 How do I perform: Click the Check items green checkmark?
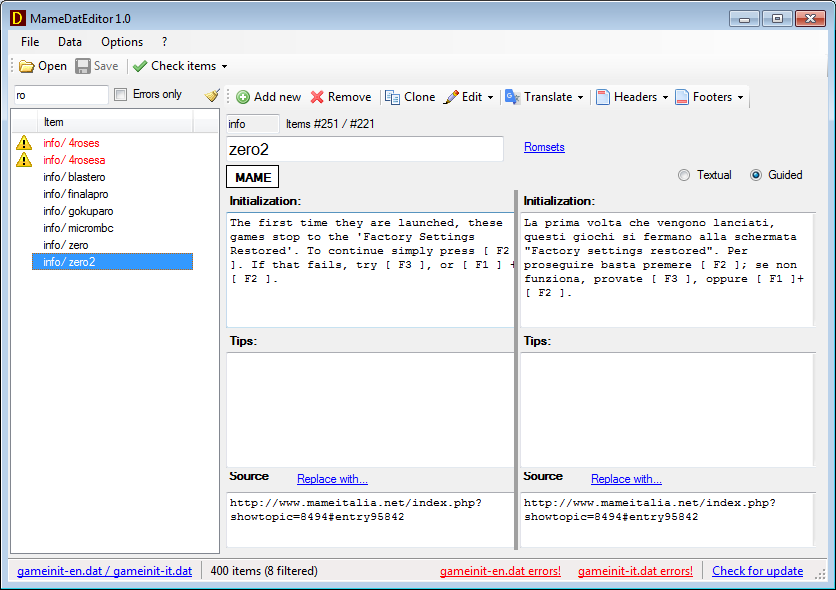(140, 66)
